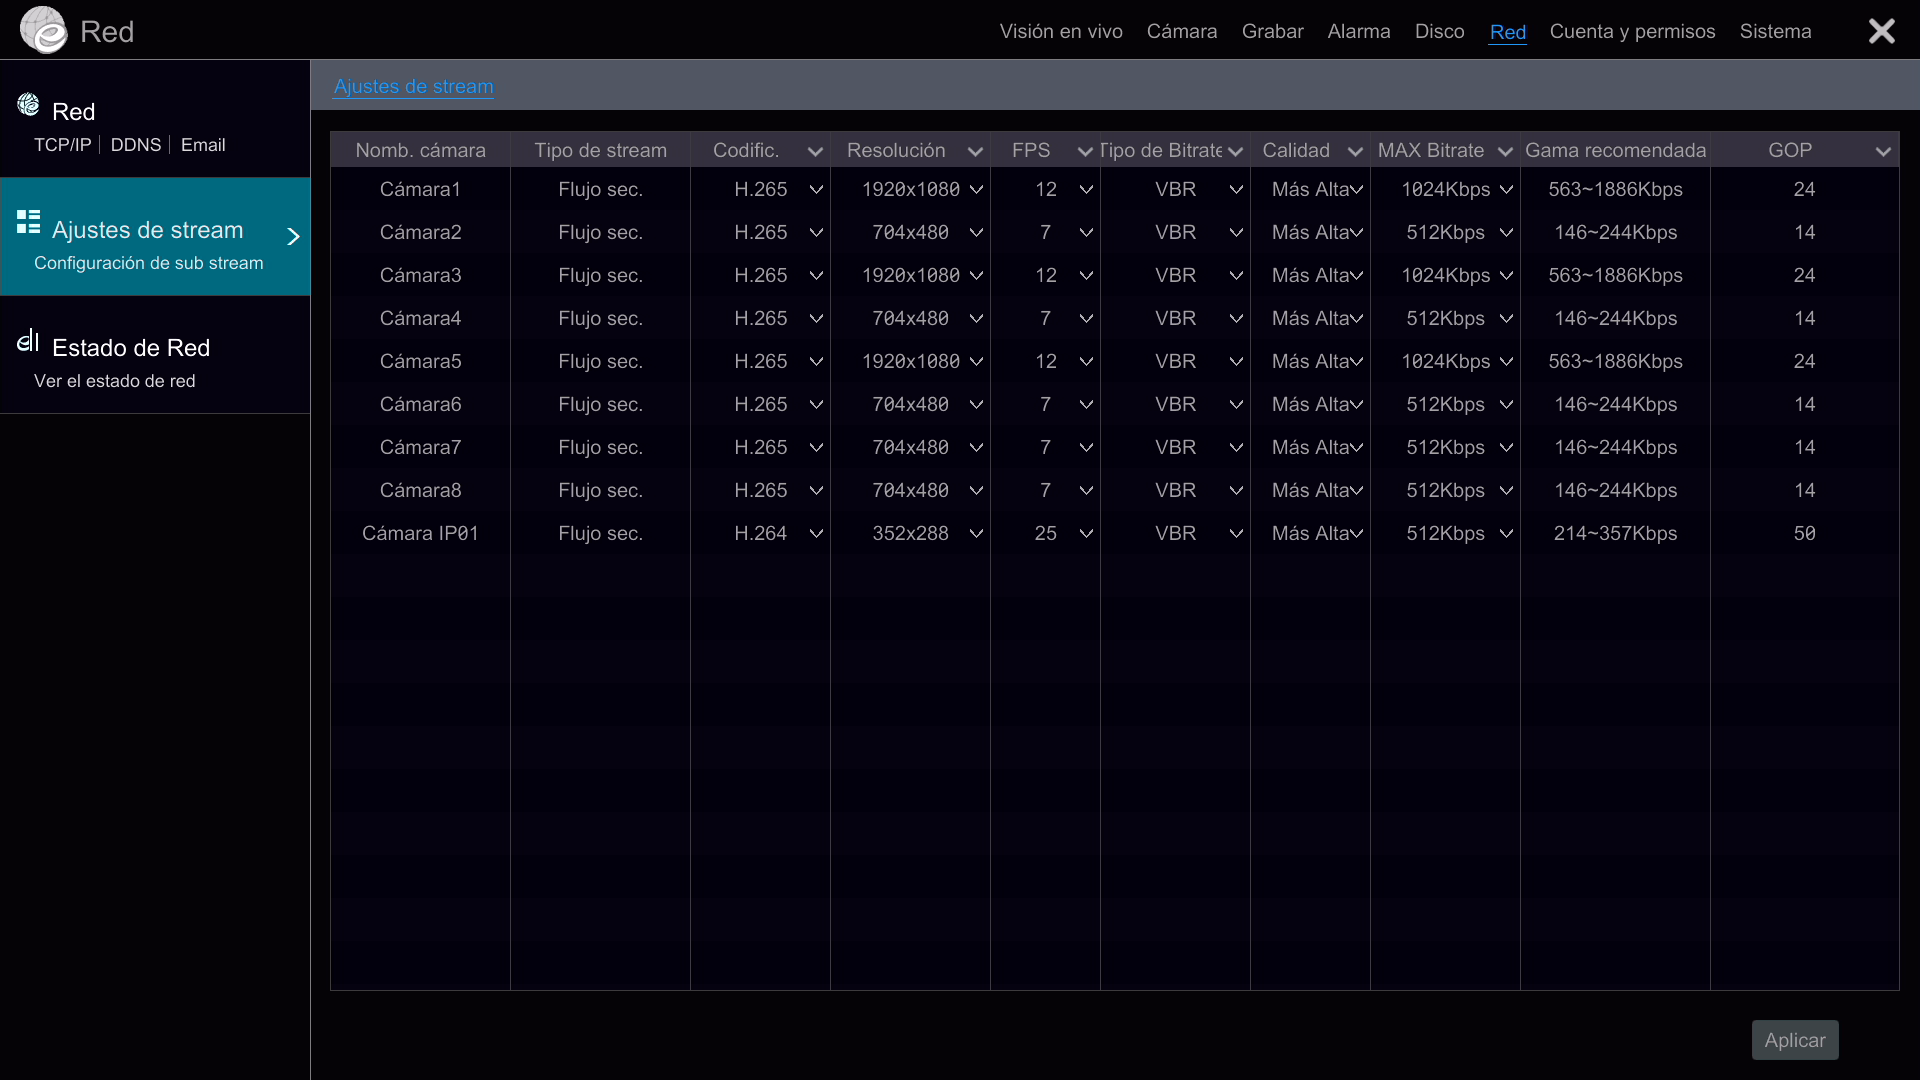Open DDNS settings link

click(x=136, y=145)
